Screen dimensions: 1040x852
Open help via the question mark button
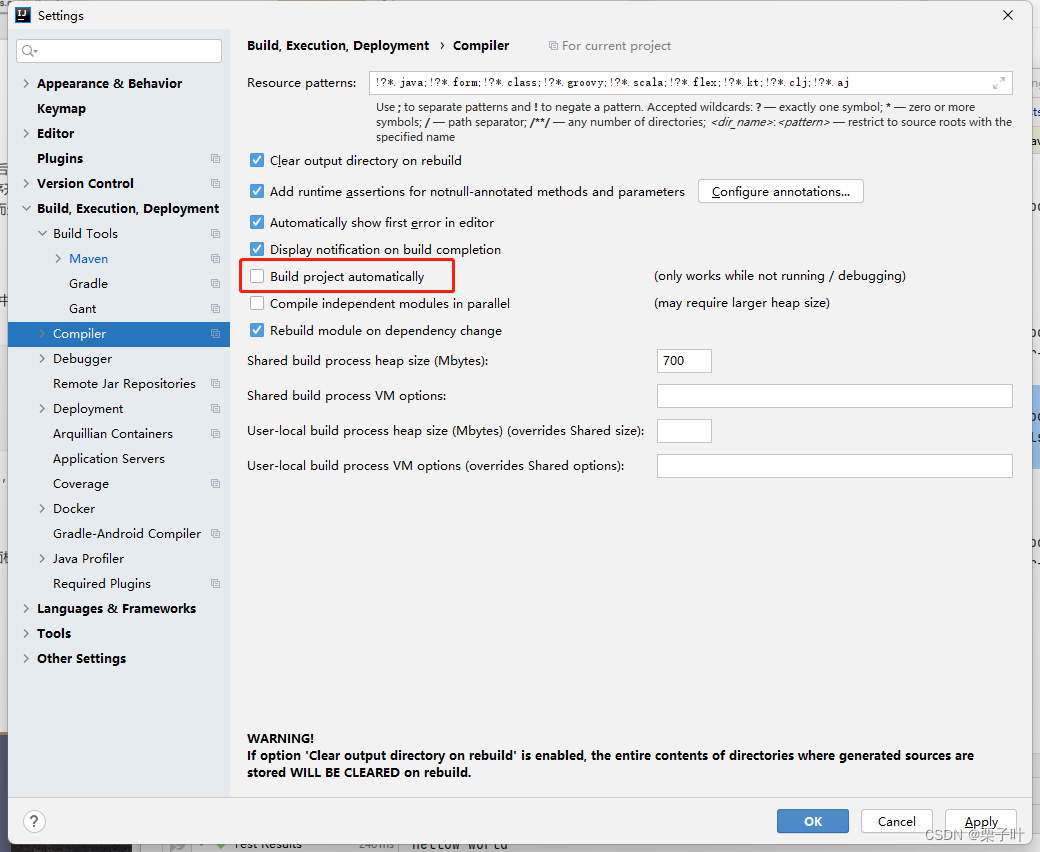click(x=34, y=822)
